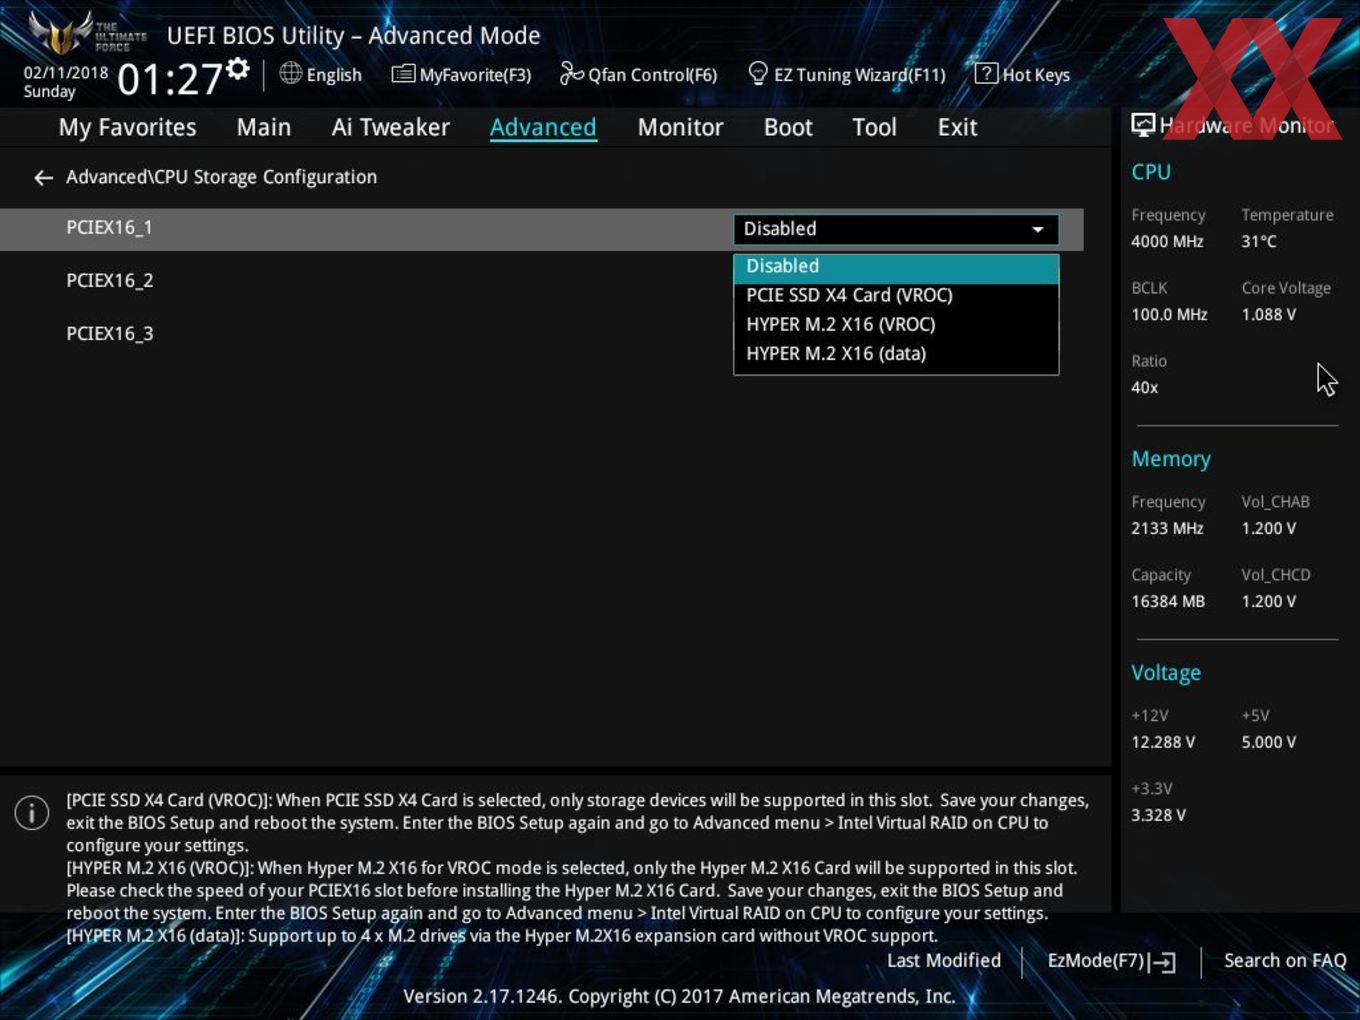Click the BCLK value 100.0 MHz

tap(1169, 315)
